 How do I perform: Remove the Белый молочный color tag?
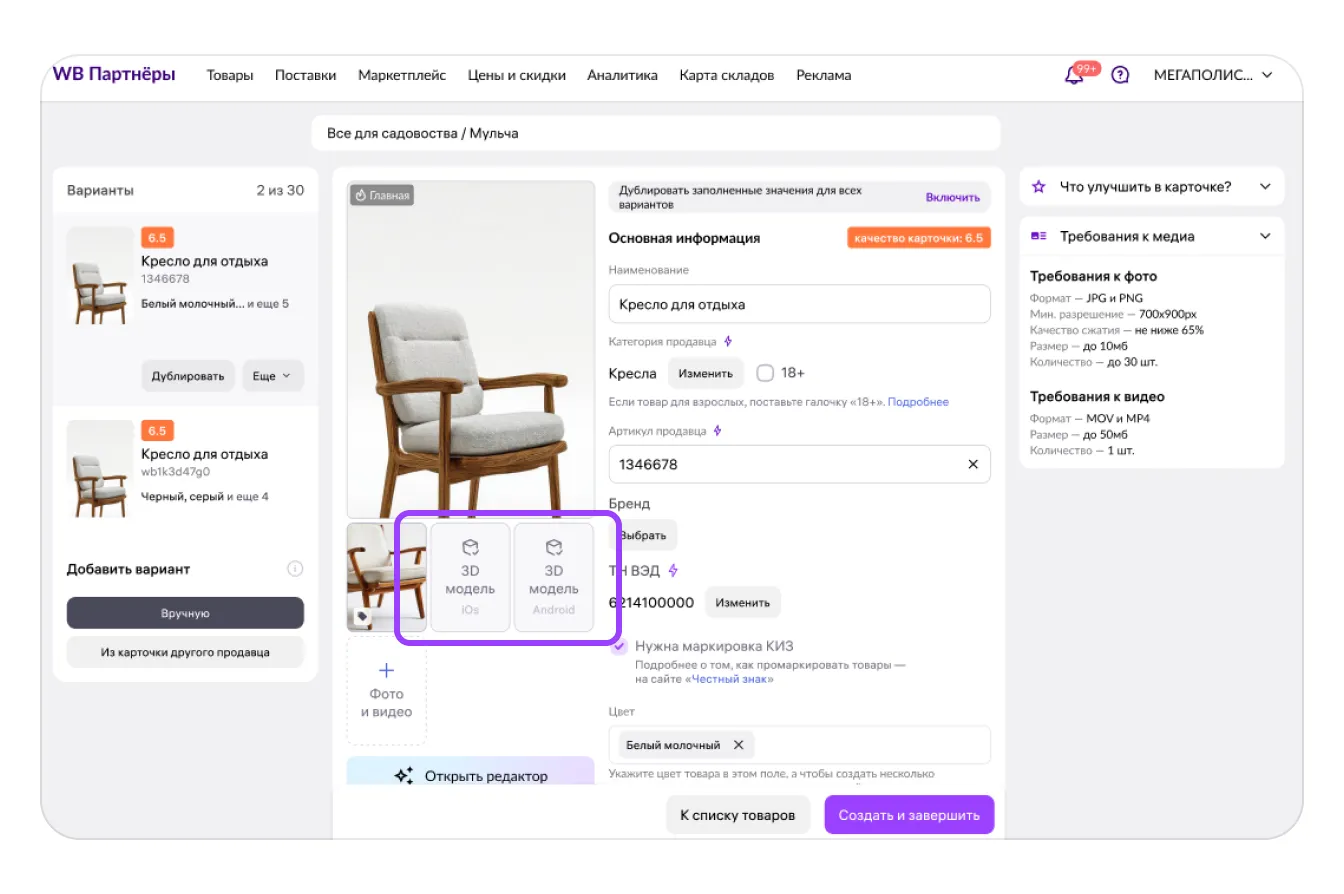[x=739, y=745]
